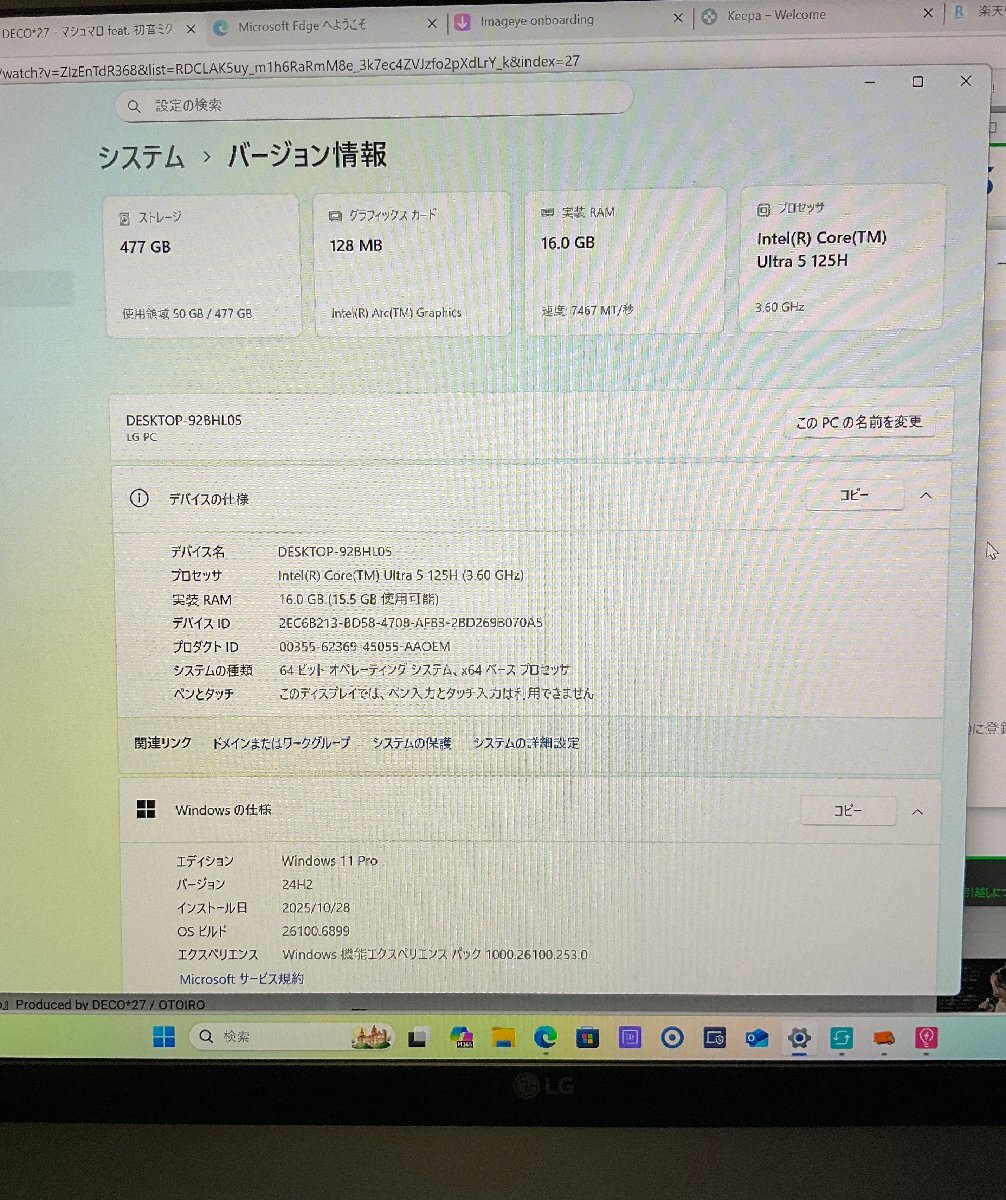Click the info icon beside デバイスの仕様
Image resolution: width=1006 pixels, height=1200 pixels.
[x=140, y=498]
